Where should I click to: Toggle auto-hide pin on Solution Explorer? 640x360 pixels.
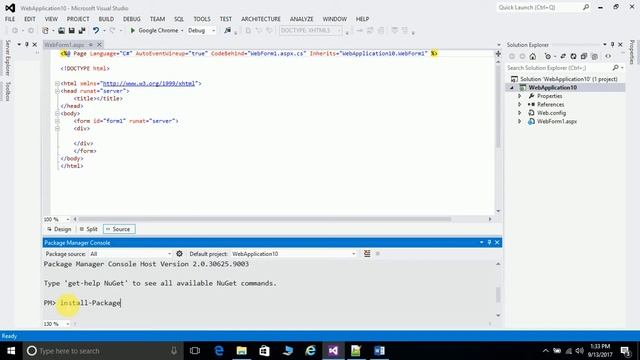pos(612,44)
